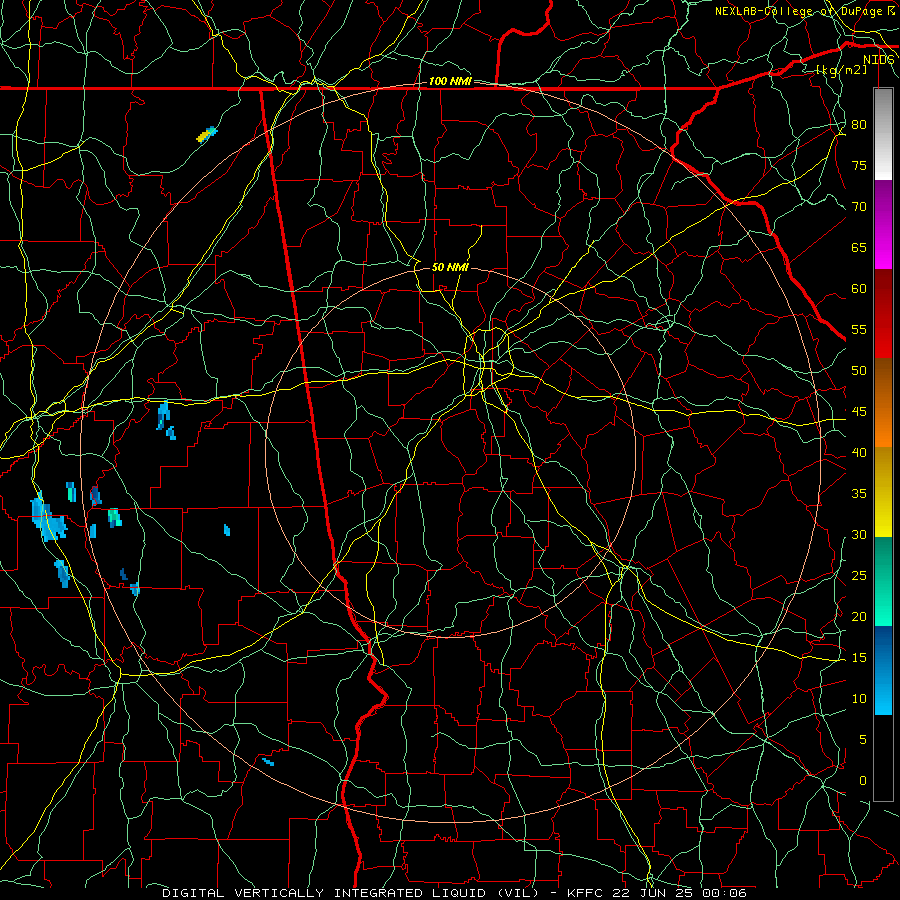This screenshot has height=900, width=900.
Task: Click the 20 value on the scale
Action: (859, 617)
